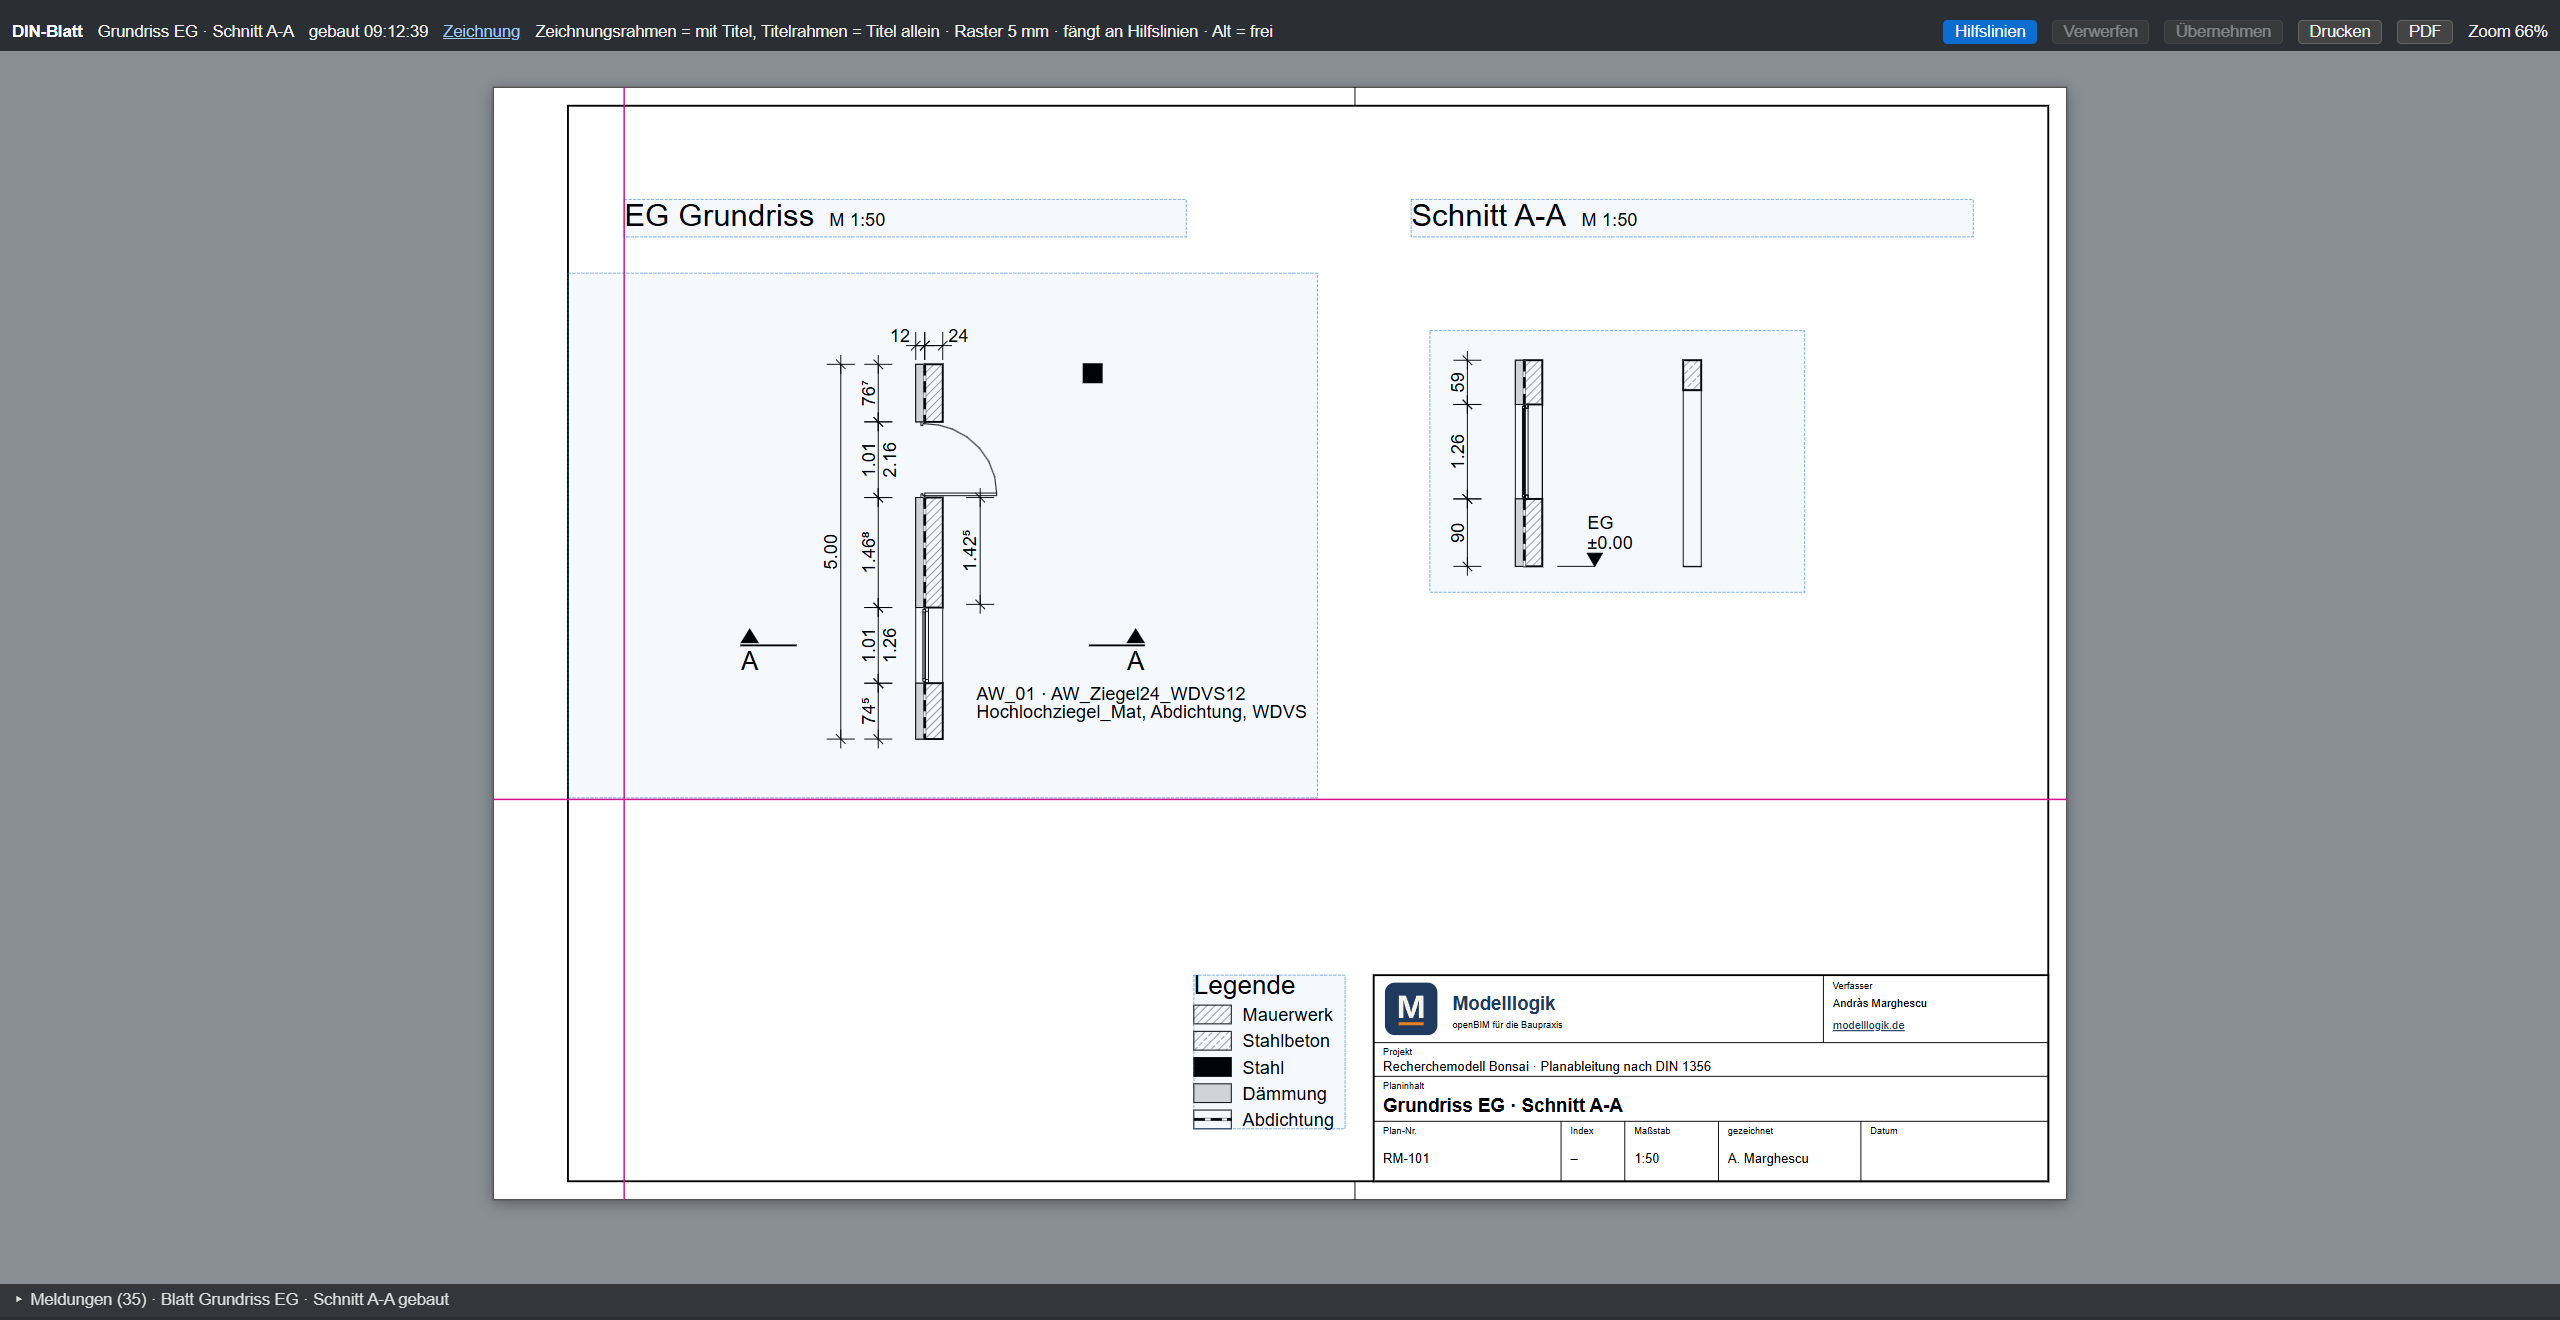The width and height of the screenshot is (2560, 1320).
Task: Click the wall label AW_01 · AW_Ziegel24_WDVS12
Action: 1111,693
